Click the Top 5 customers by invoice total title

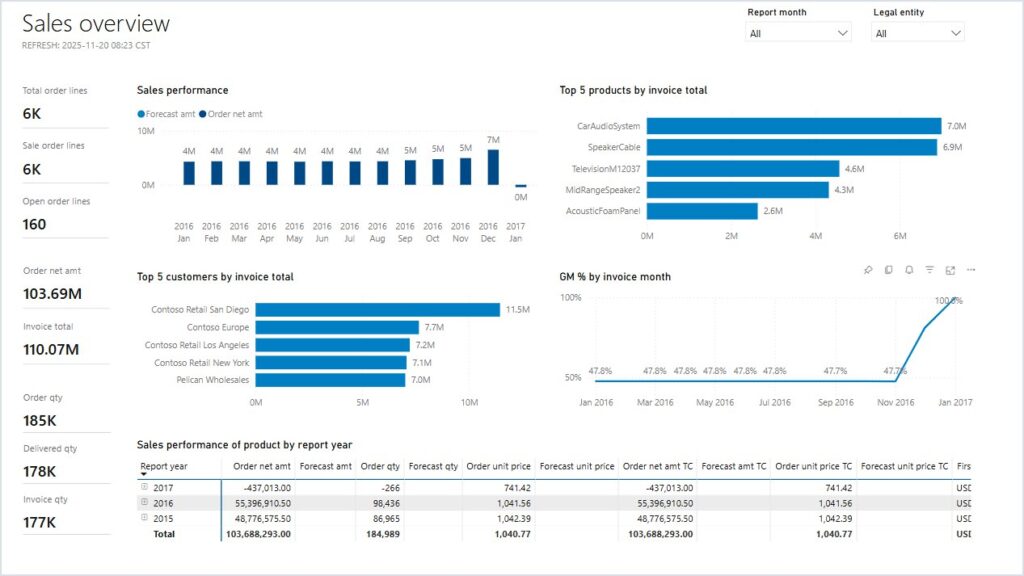click(215, 277)
